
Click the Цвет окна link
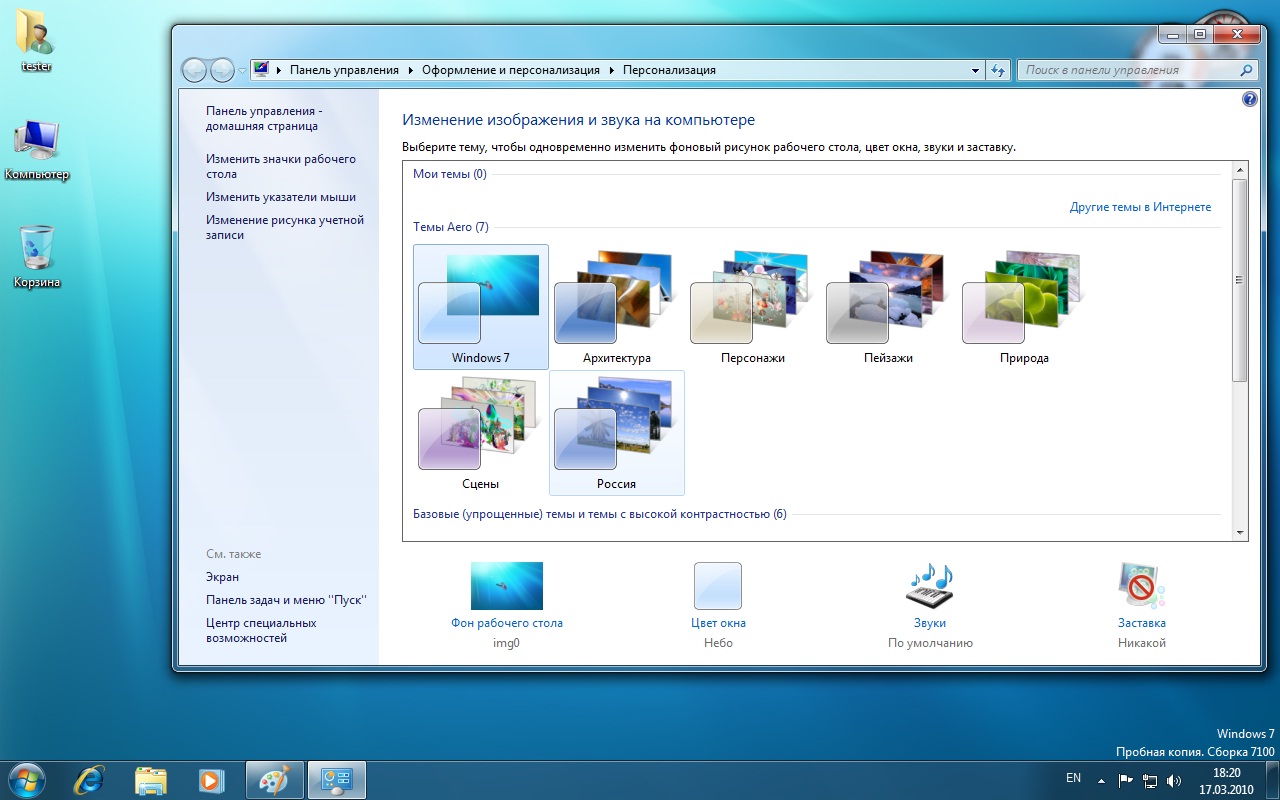(x=718, y=623)
